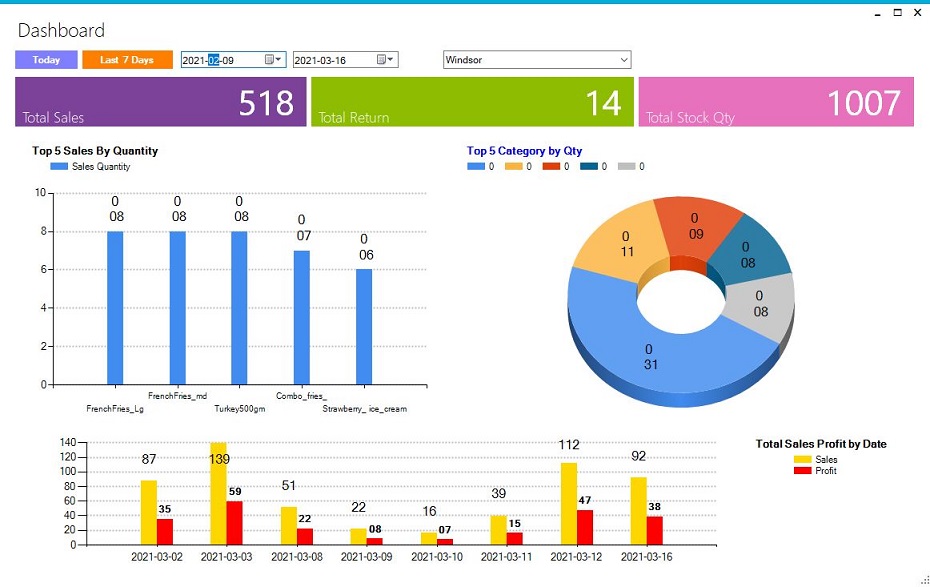
Task: Click the Today filter button
Action: 45,59
